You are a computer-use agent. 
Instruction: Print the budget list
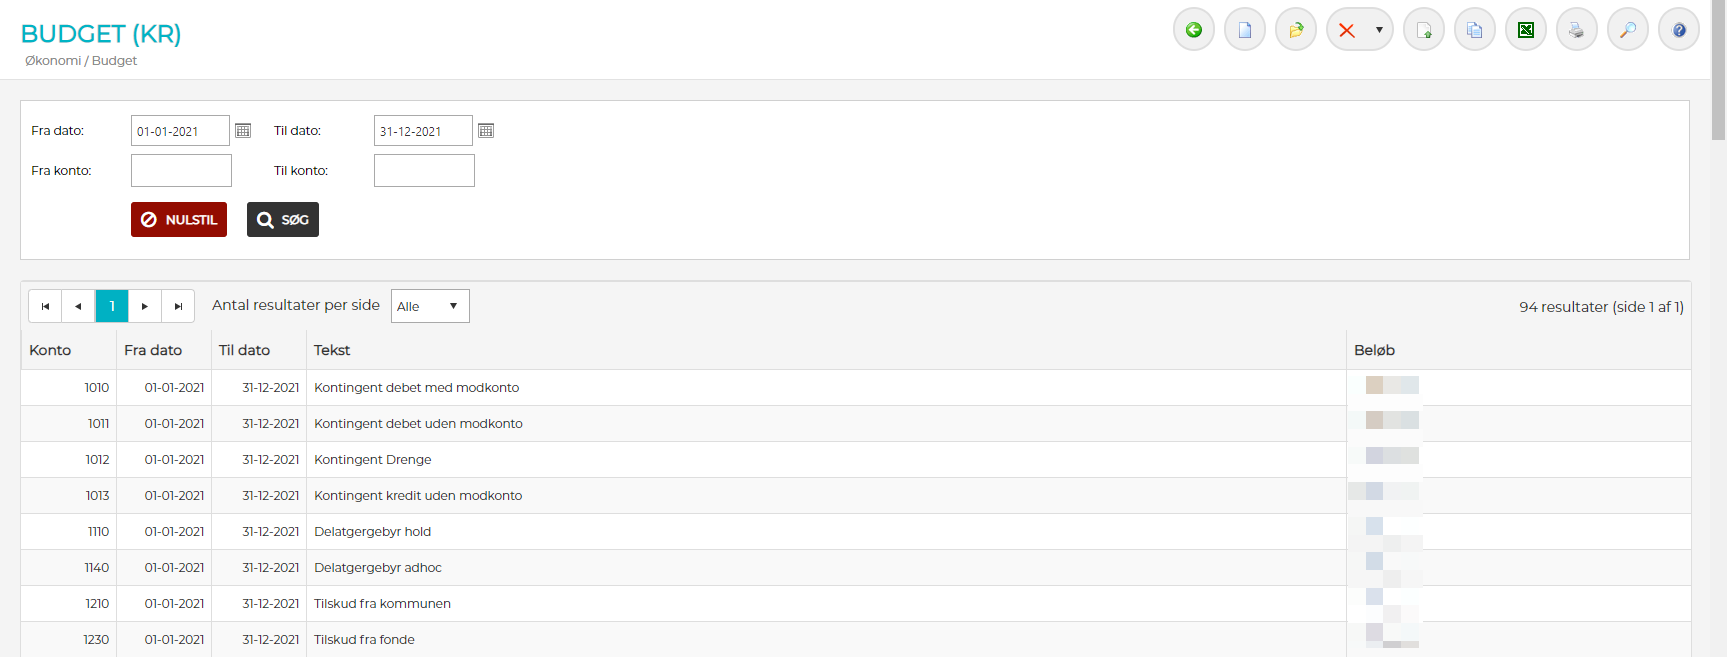click(x=1576, y=30)
